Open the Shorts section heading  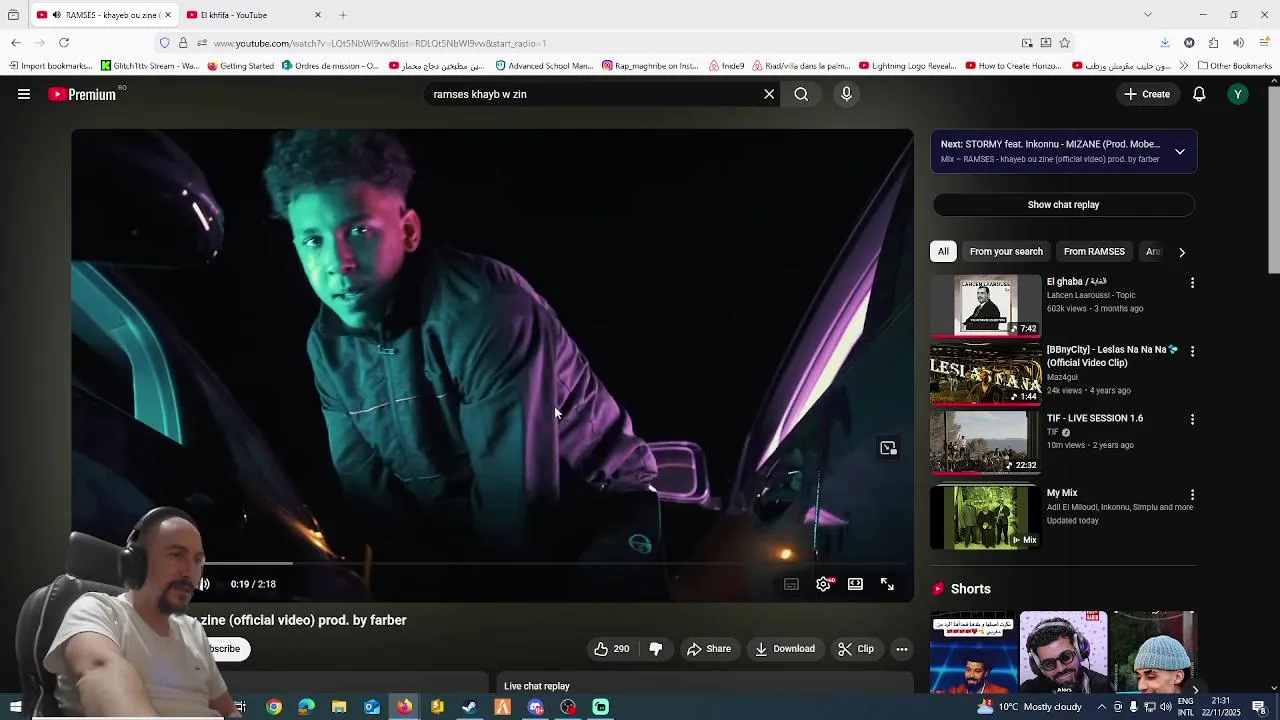[971, 589]
